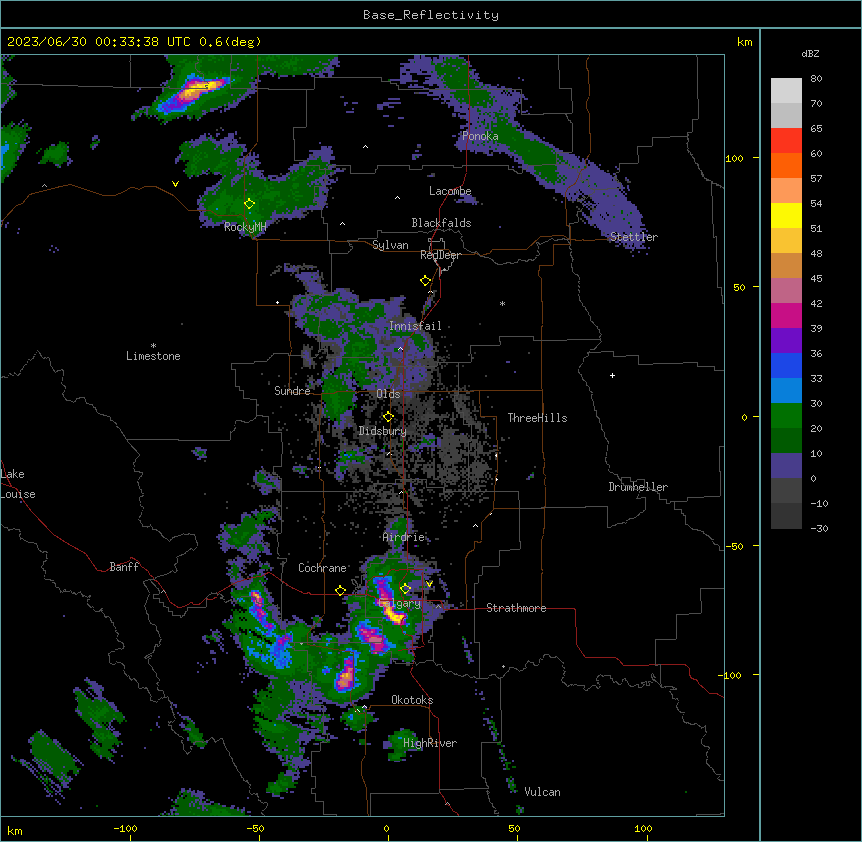Click the Calgary city label
The width and height of the screenshot is (862, 842).
click(x=400, y=603)
